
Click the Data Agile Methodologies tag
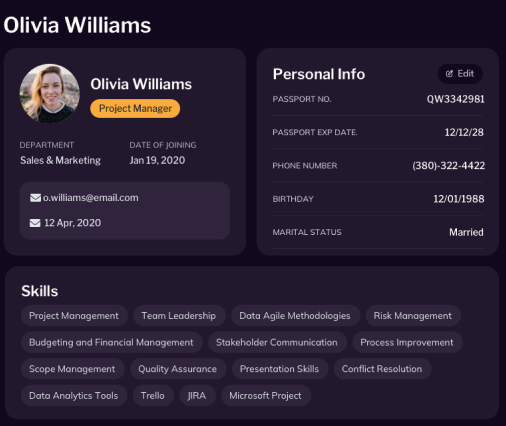tap(295, 315)
